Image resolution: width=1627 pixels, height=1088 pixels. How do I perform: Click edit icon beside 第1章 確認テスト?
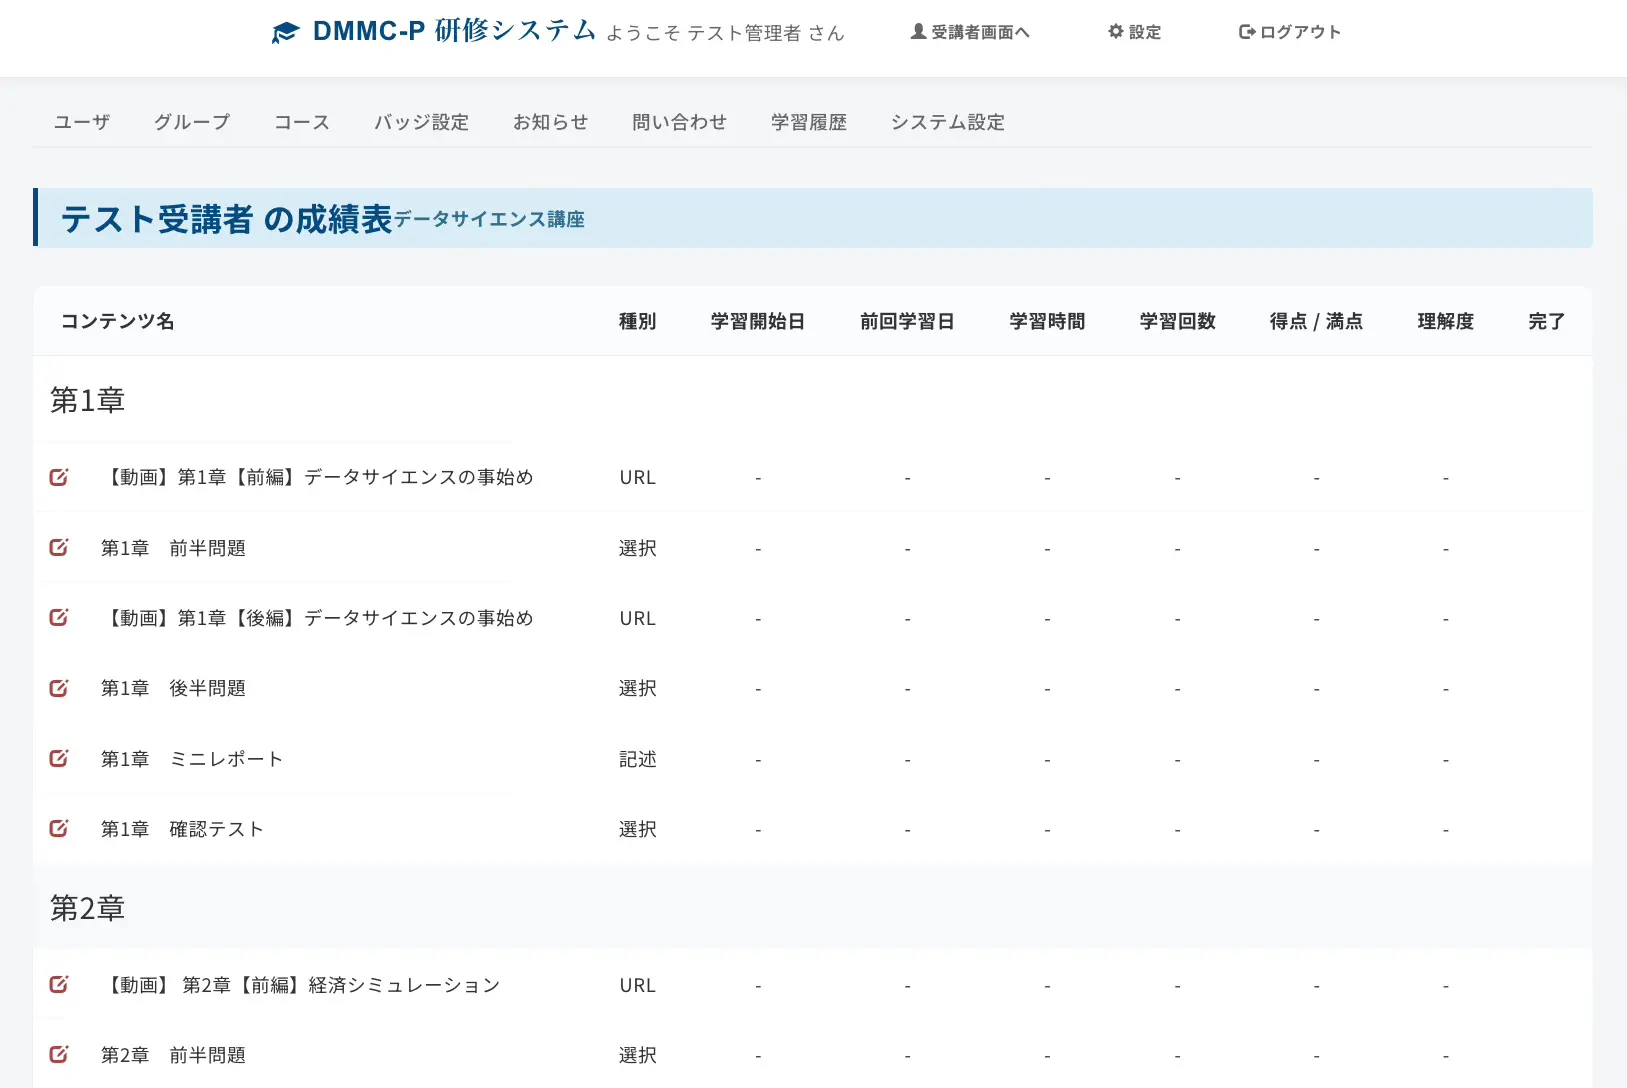(x=59, y=829)
